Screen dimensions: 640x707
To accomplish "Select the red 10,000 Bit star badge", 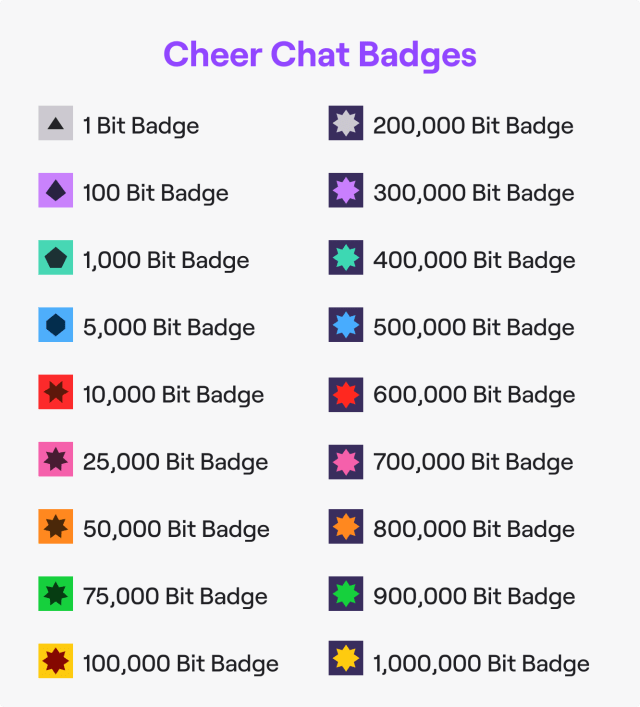I will pyautogui.click(x=56, y=392).
